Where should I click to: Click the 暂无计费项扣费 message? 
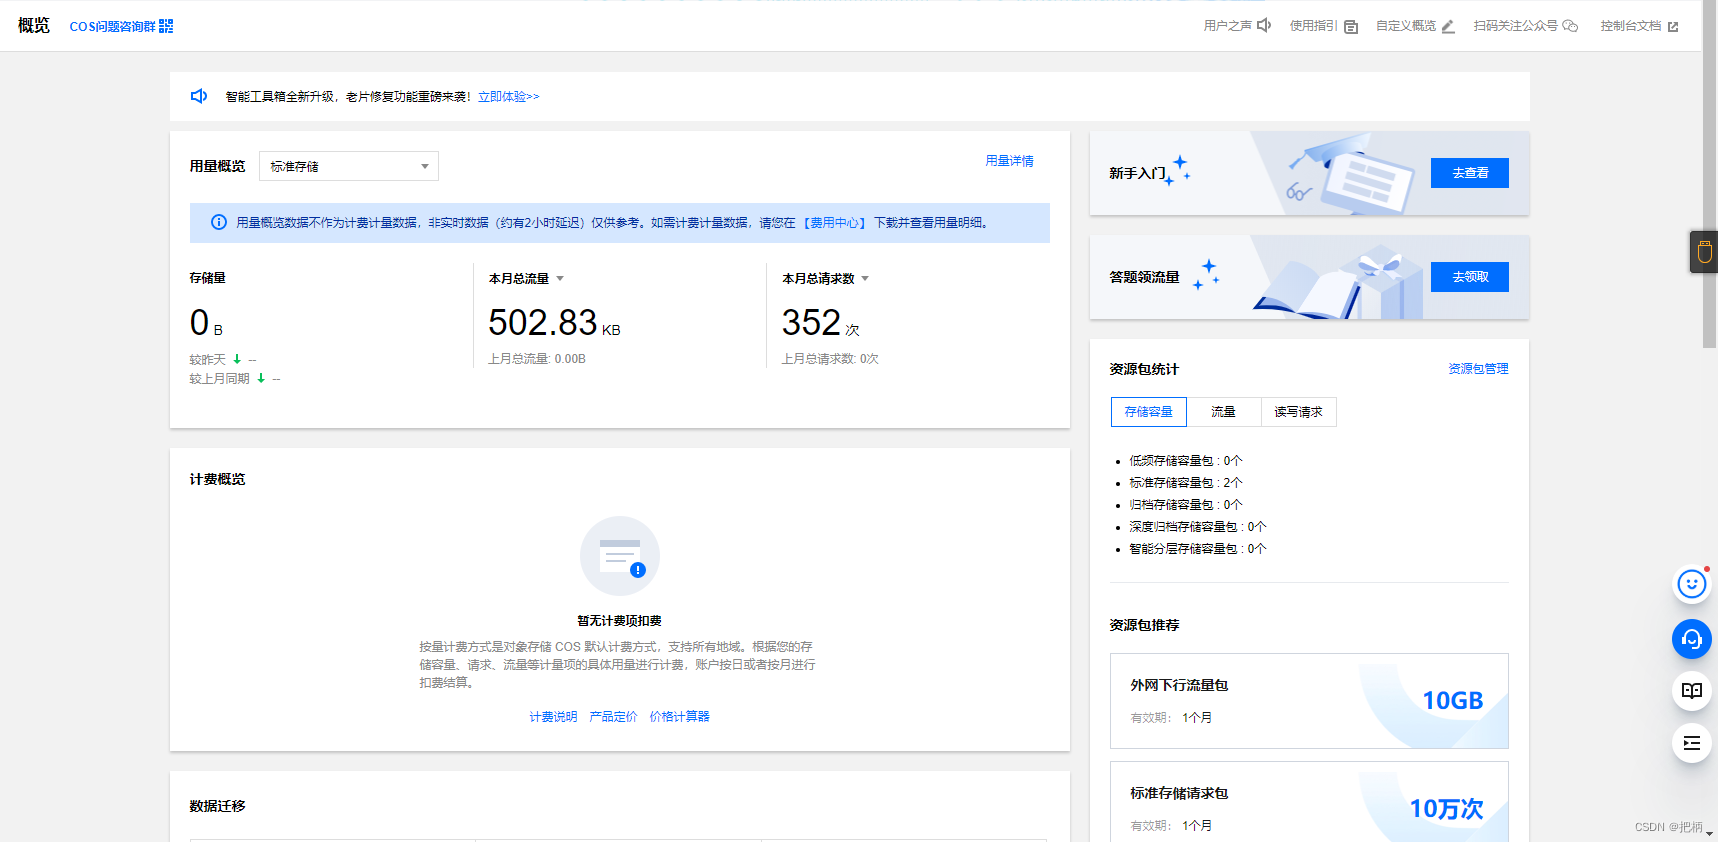(619, 621)
